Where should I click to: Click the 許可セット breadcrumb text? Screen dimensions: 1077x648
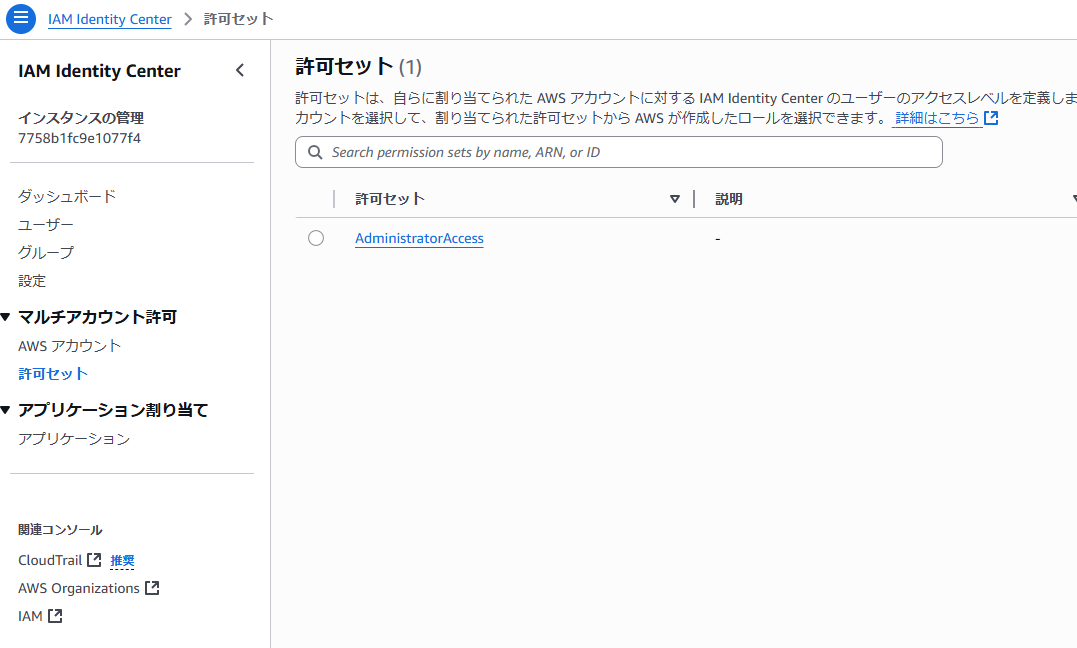tap(238, 19)
